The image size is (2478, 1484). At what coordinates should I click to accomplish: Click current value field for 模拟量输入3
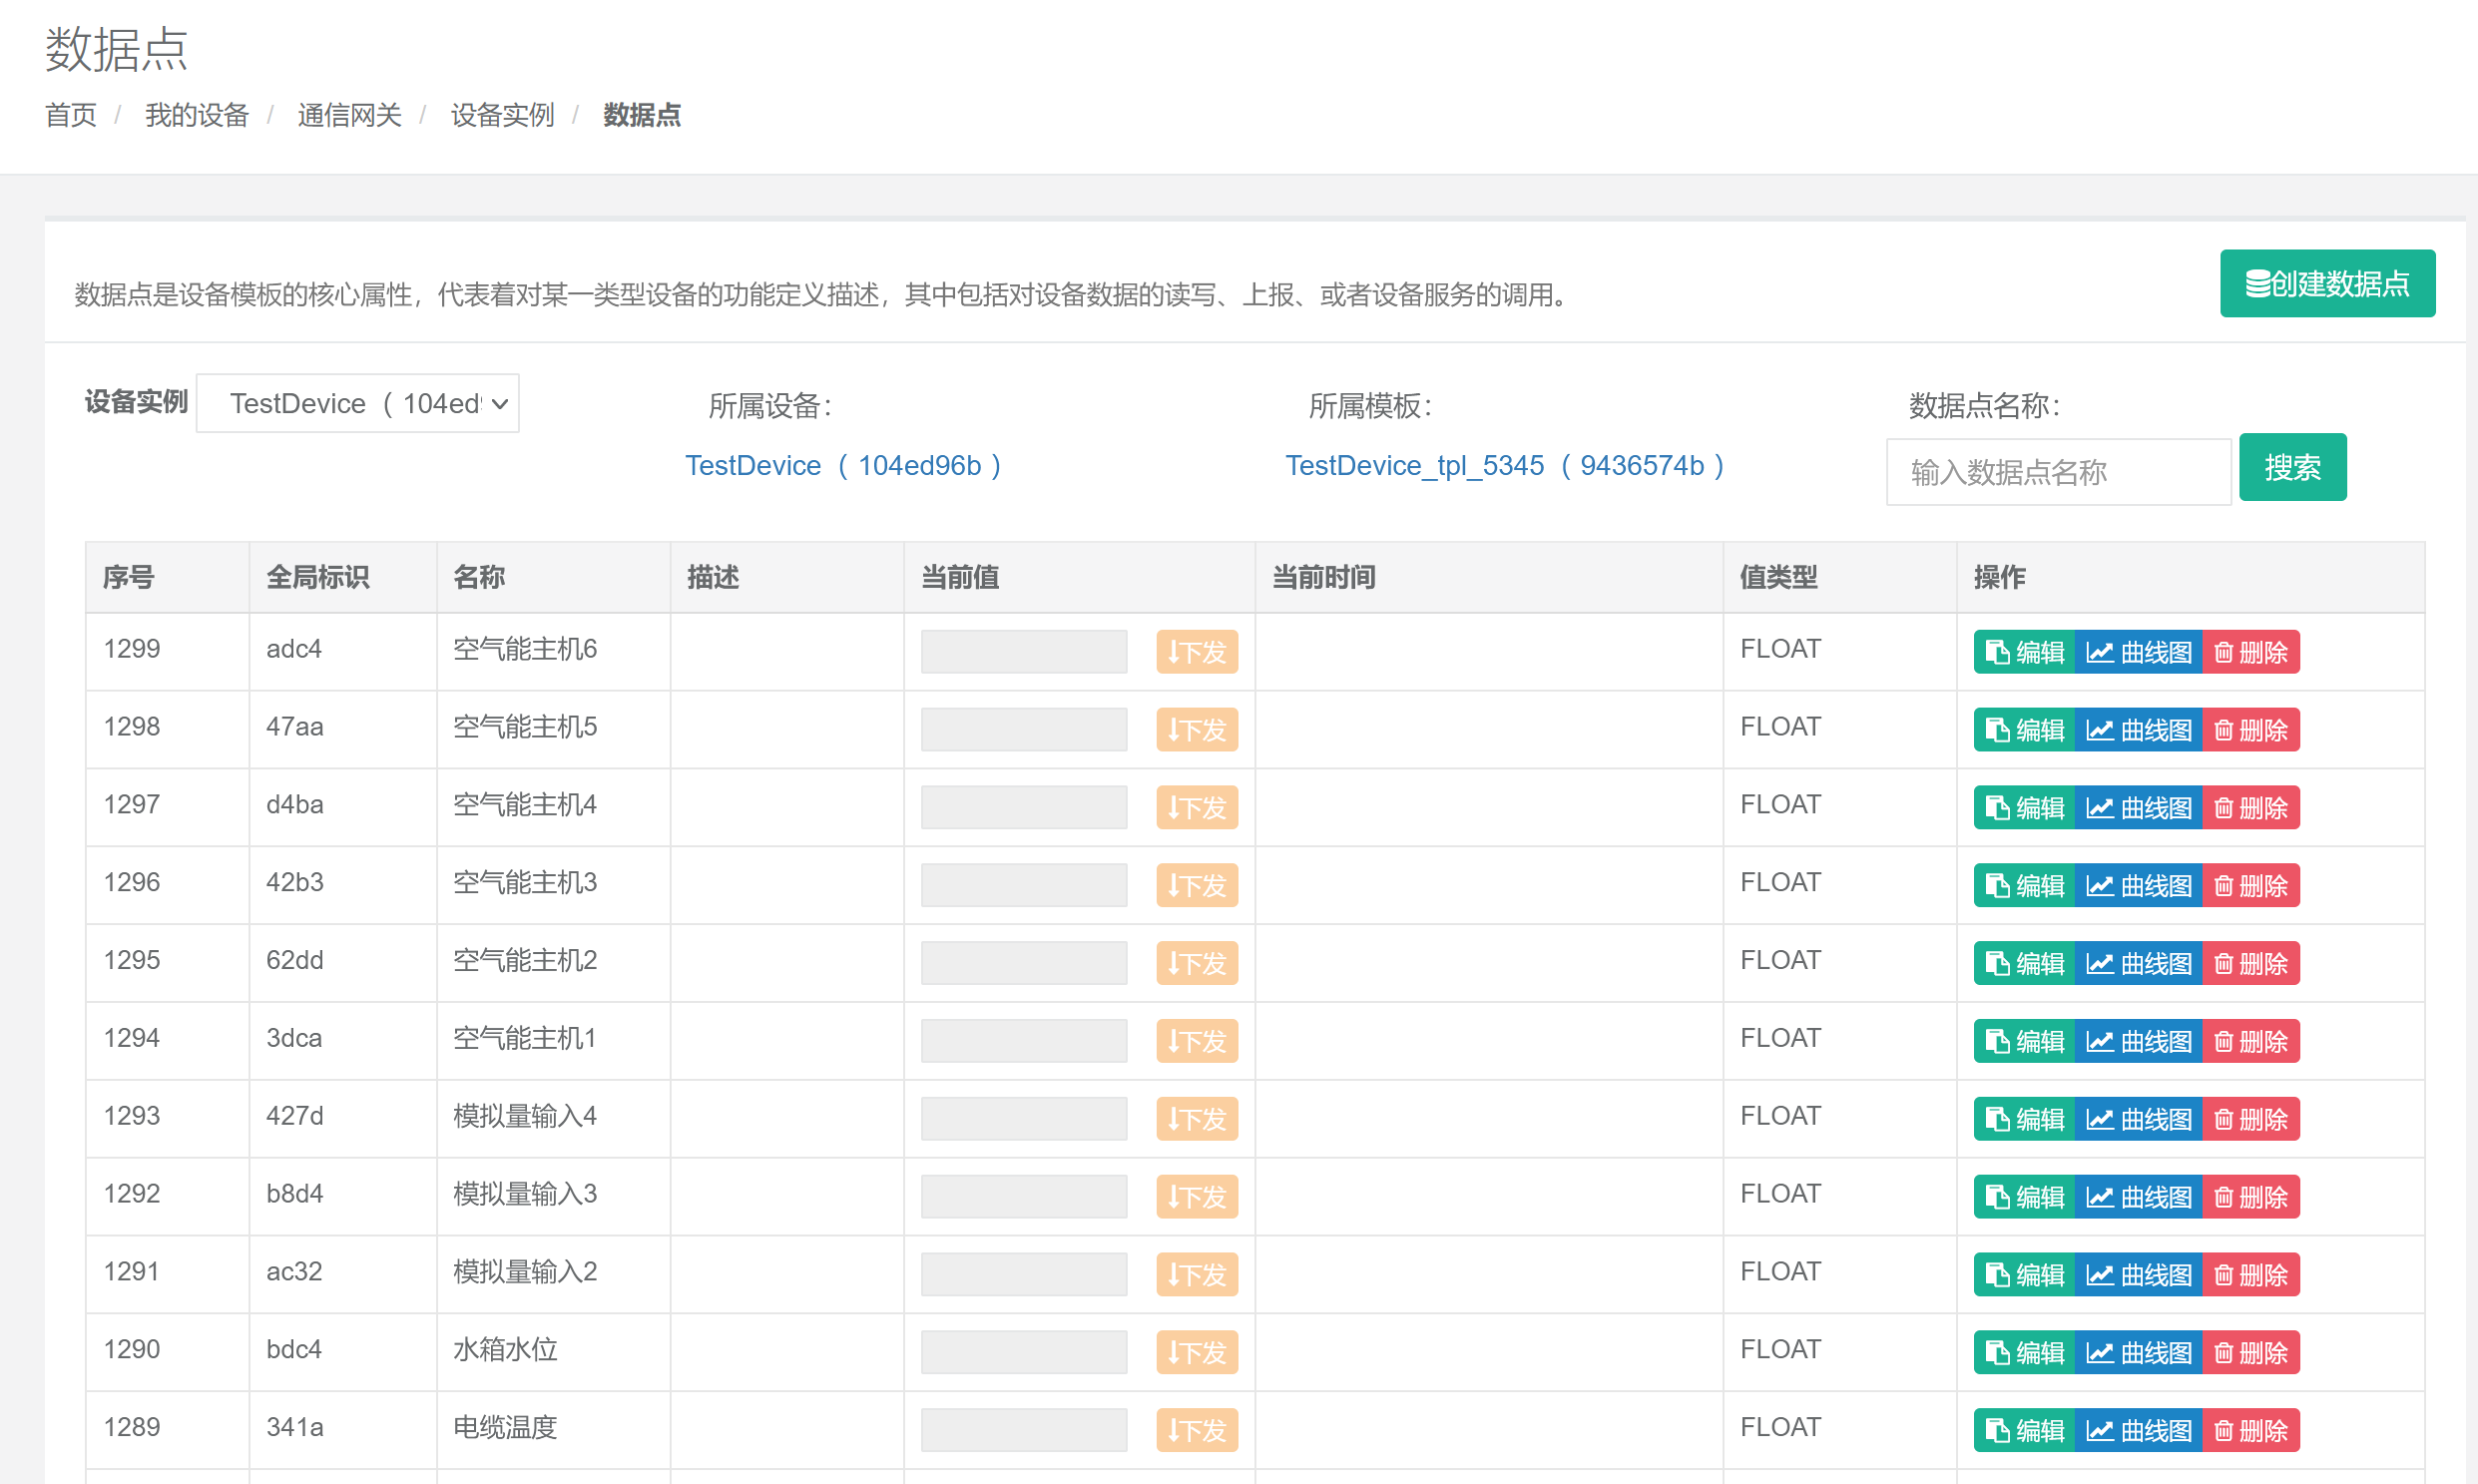click(1023, 1197)
